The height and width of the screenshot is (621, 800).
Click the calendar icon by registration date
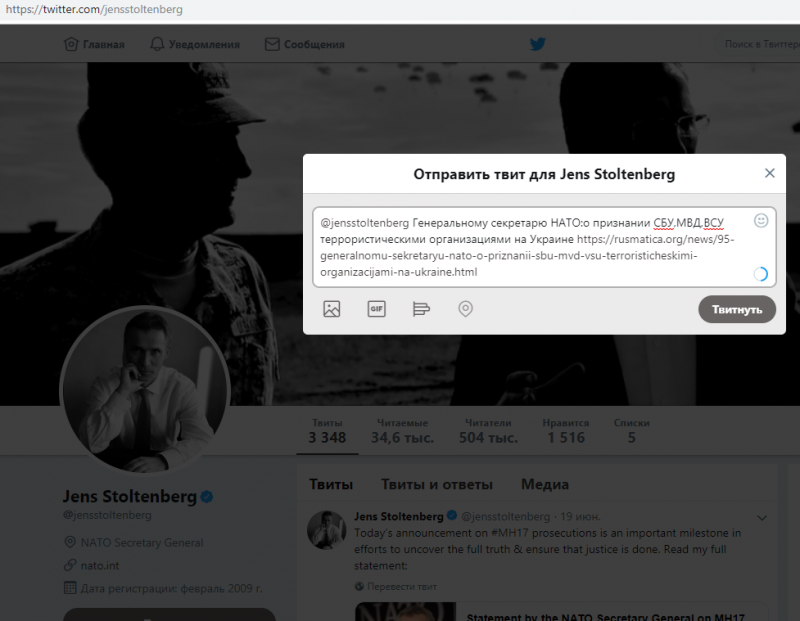pos(70,588)
